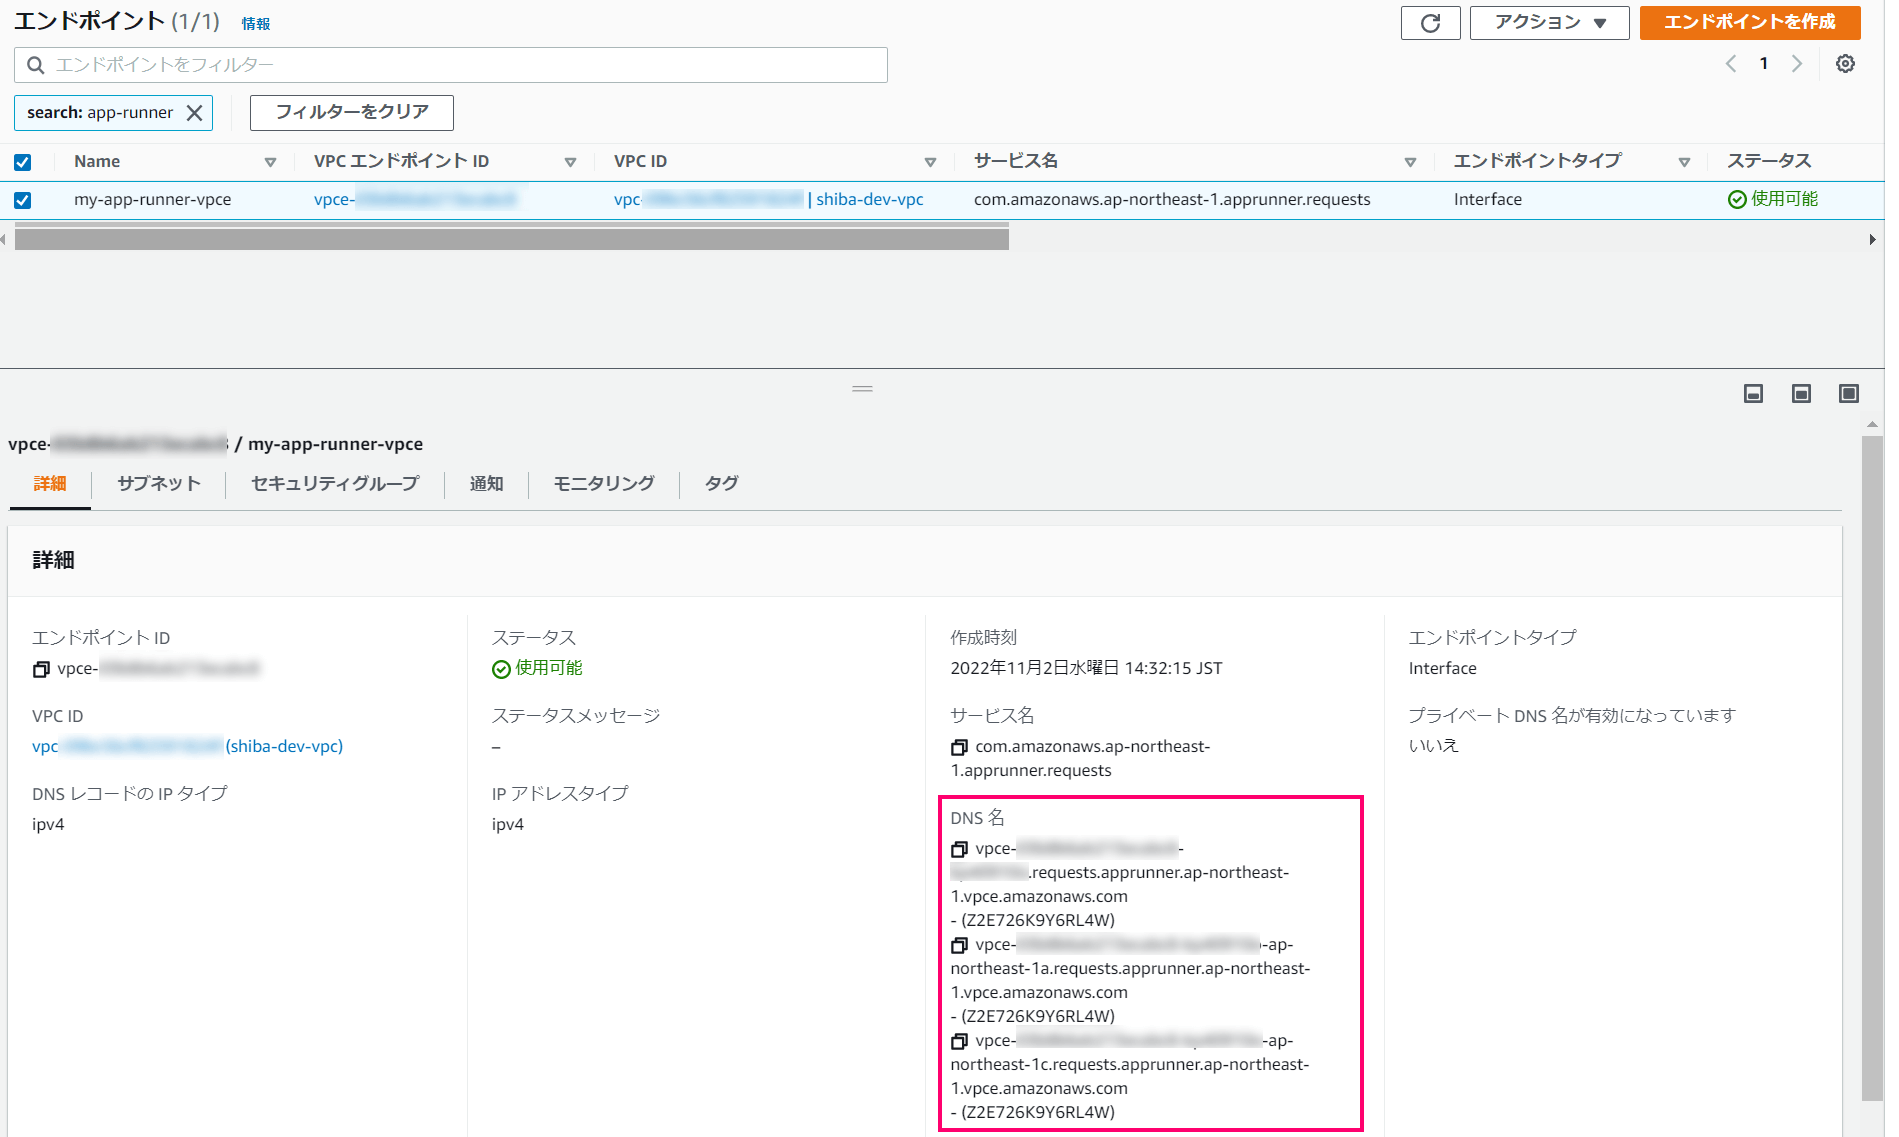
Task: Remove the search: app-runner filter chip
Action: tap(195, 113)
